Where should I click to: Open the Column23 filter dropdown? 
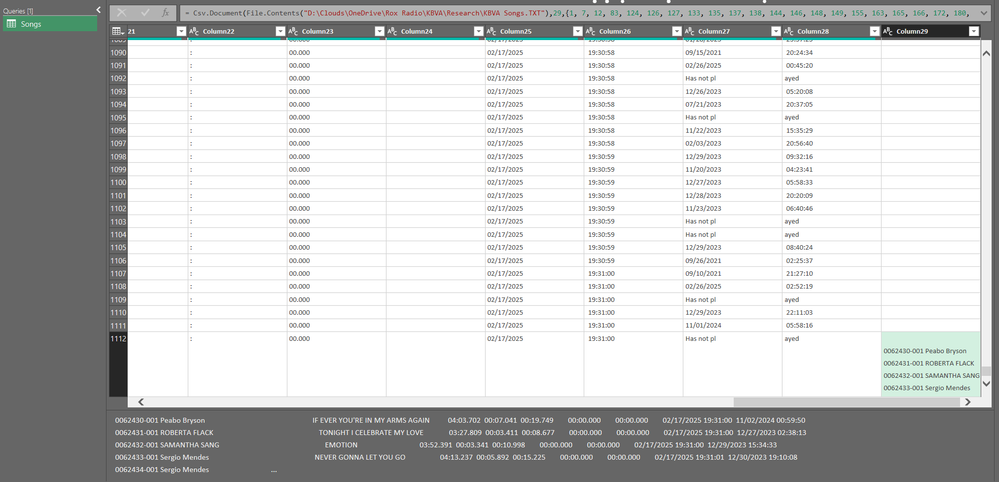pos(380,31)
